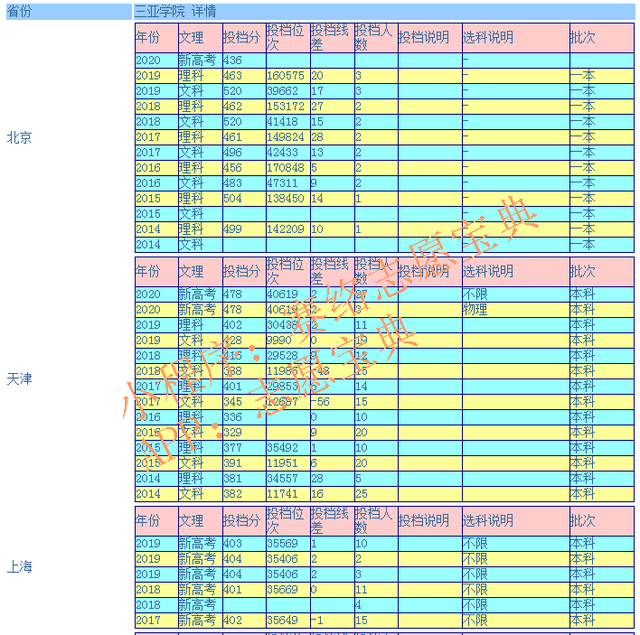Click the -1 line difference in Shanghai table
Image resolution: width=640 pixels, height=635 pixels.
332,620
